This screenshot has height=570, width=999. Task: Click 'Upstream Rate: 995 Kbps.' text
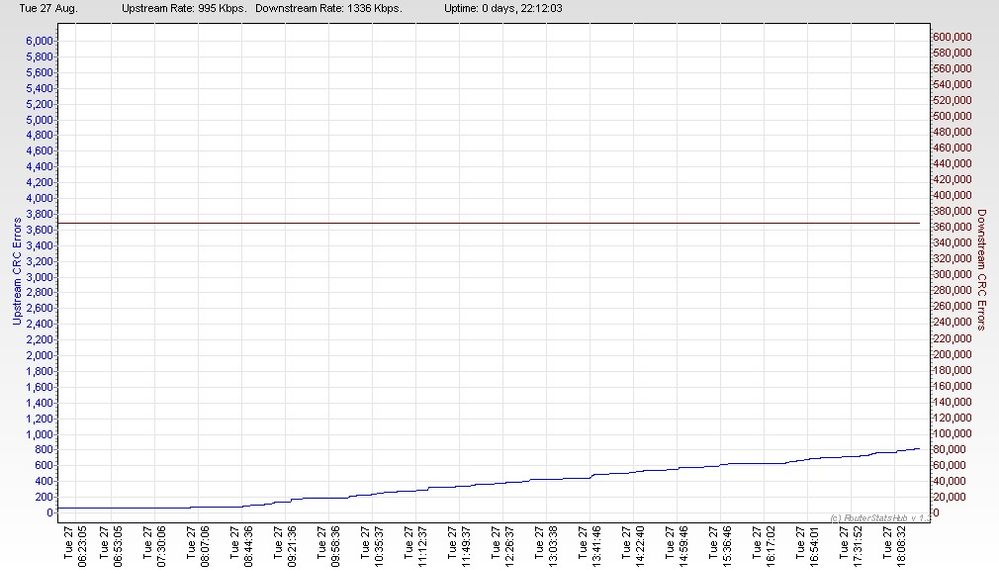(184, 8)
